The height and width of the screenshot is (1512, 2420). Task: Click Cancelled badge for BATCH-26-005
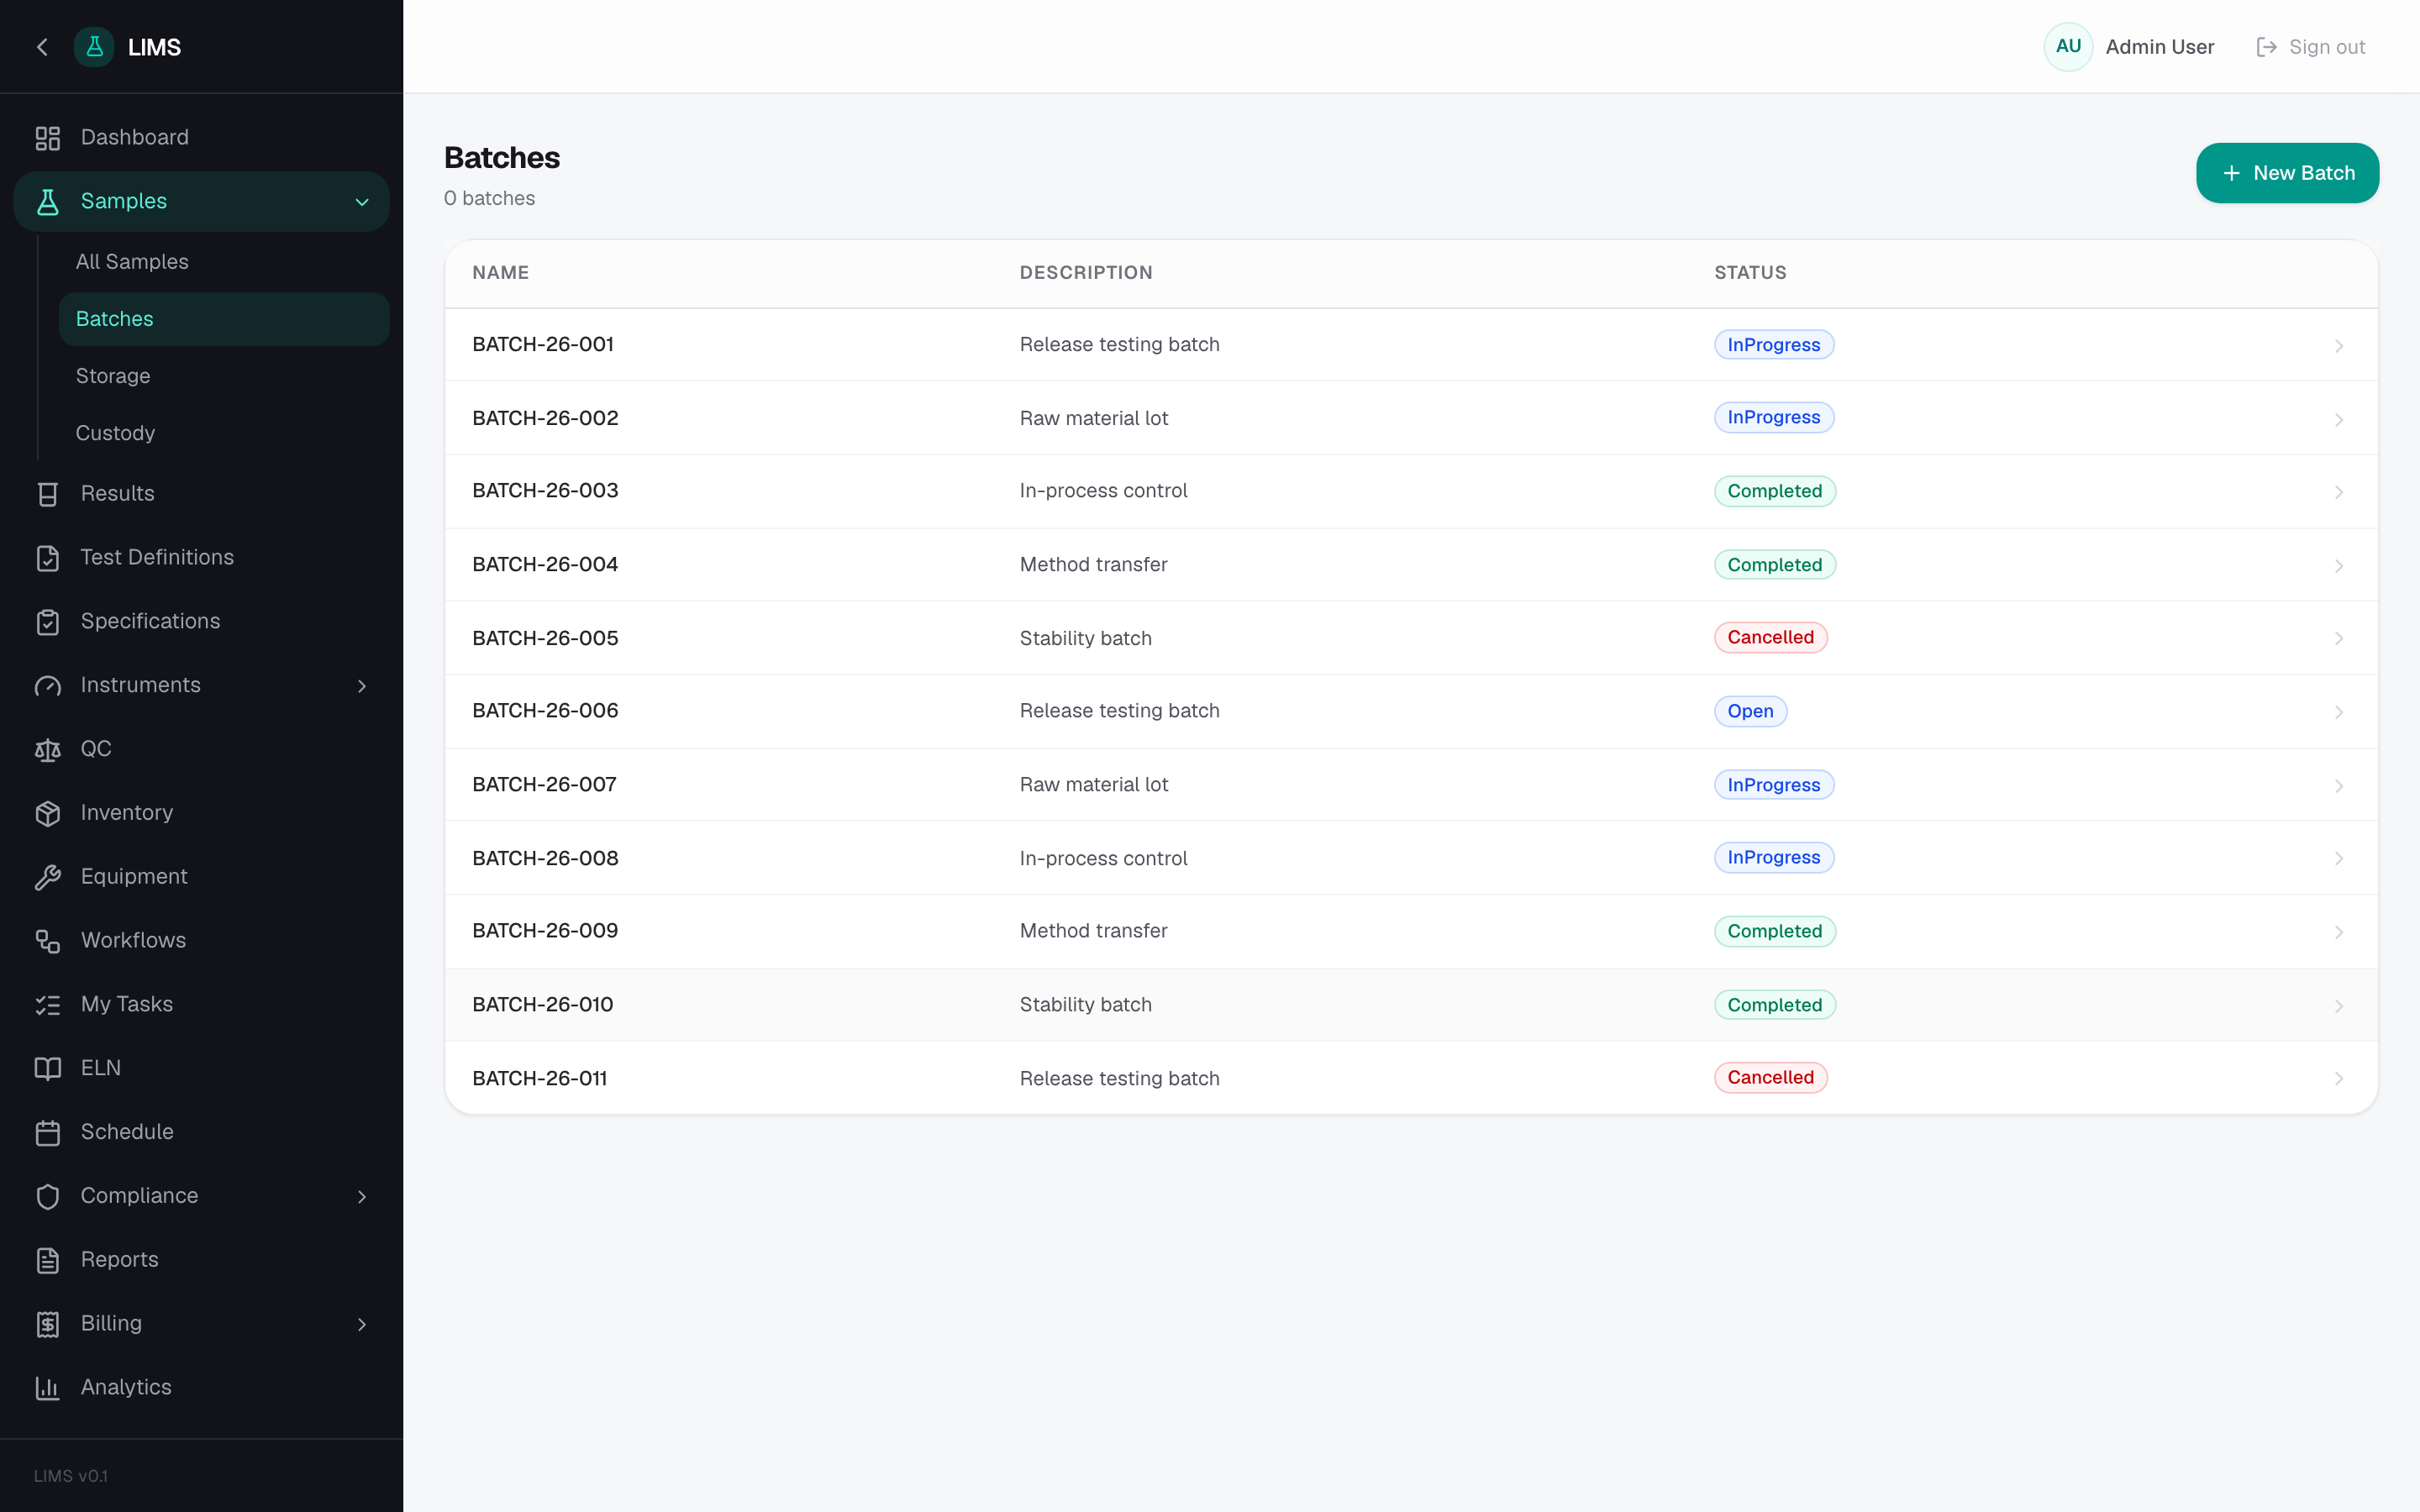(x=1770, y=638)
